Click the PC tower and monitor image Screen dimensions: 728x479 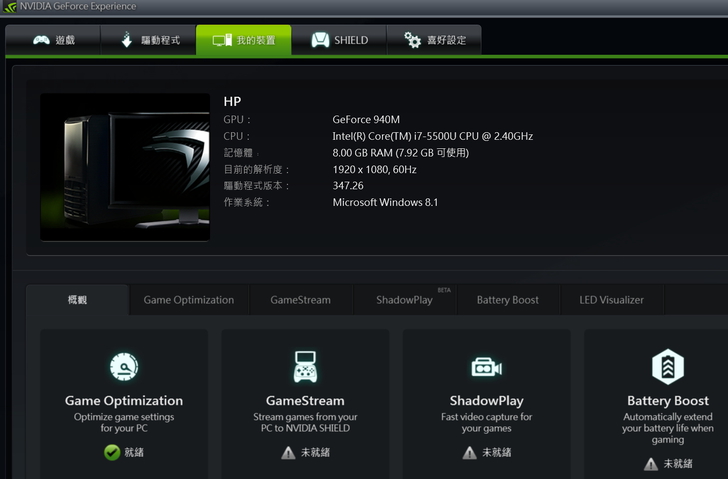pyautogui.click(x=125, y=167)
